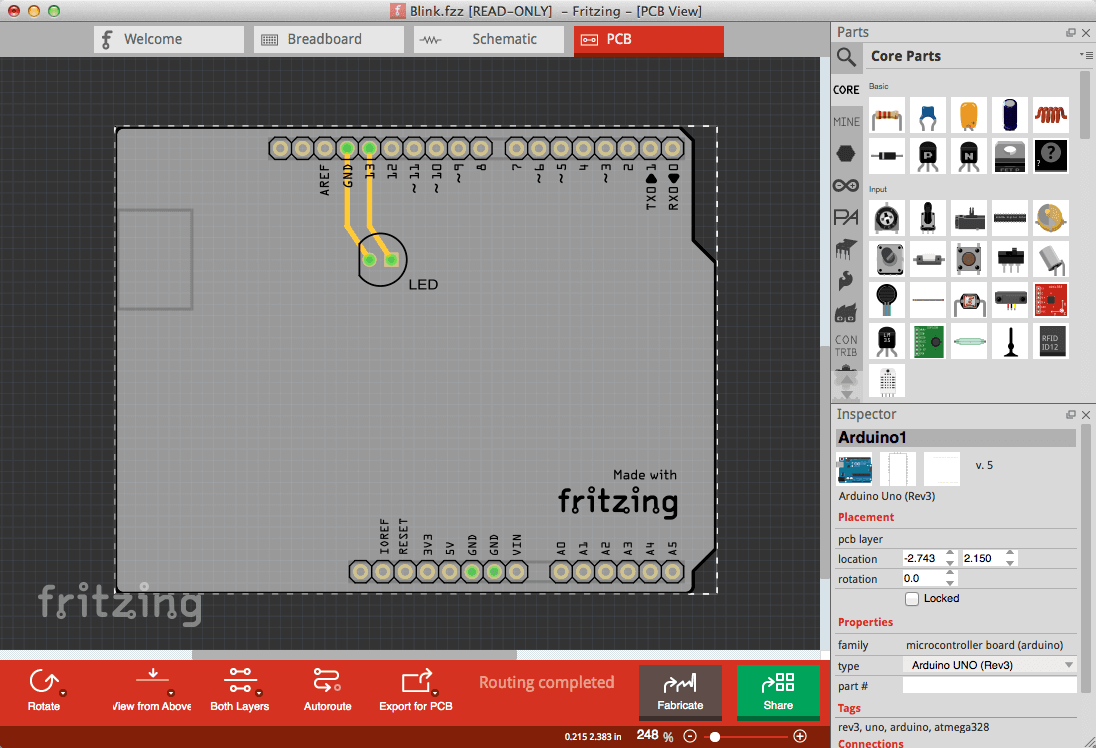Switch to the Breadboard tab
1096x748 pixels.
[328, 39]
